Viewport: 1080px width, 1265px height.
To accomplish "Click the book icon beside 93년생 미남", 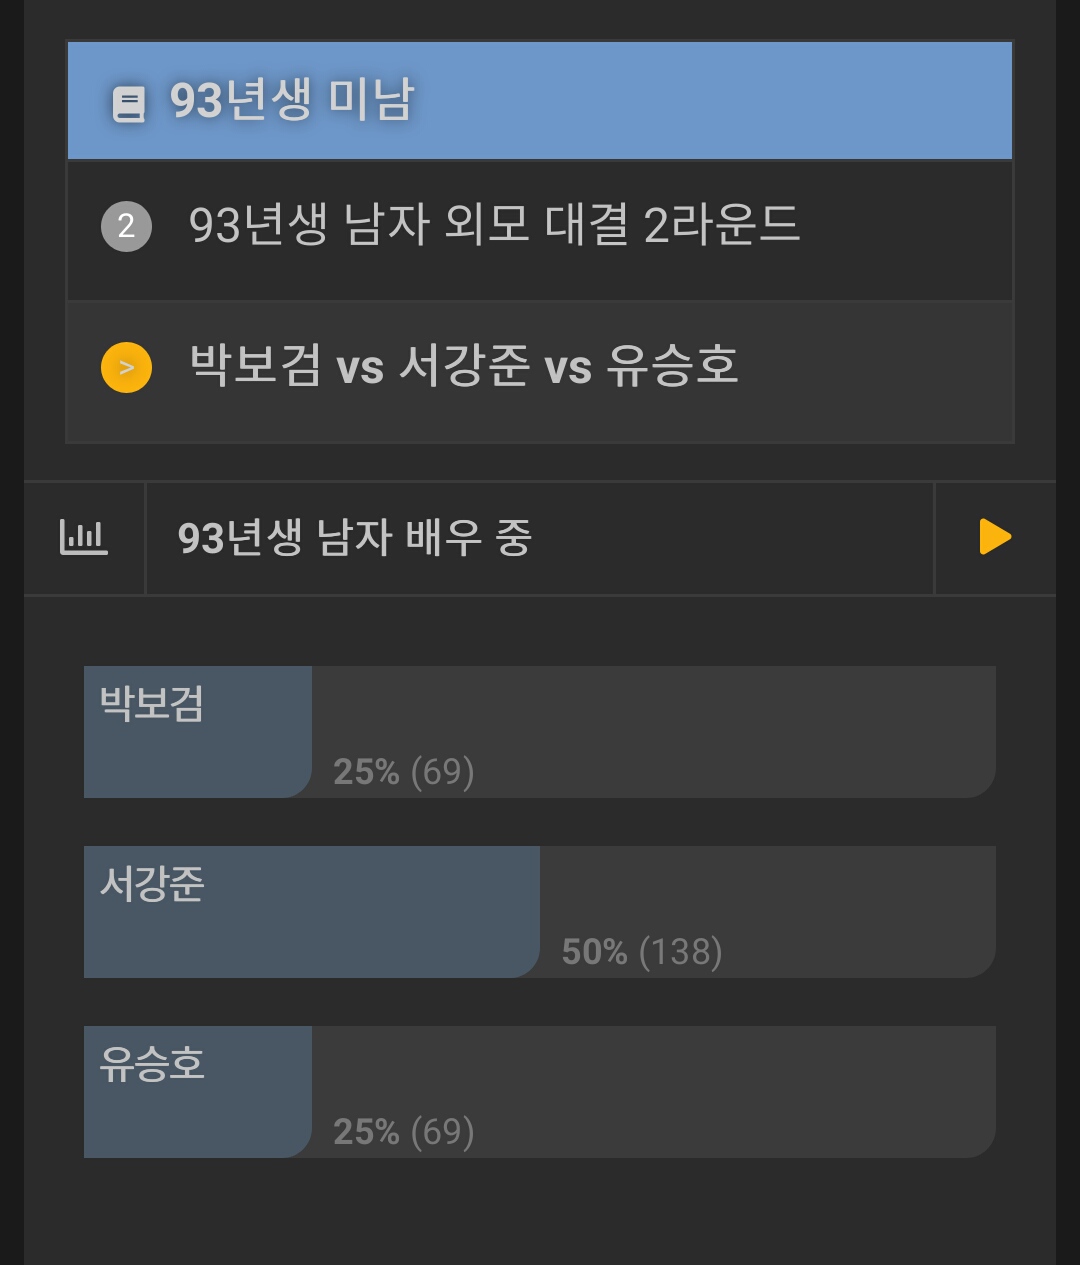I will point(128,103).
